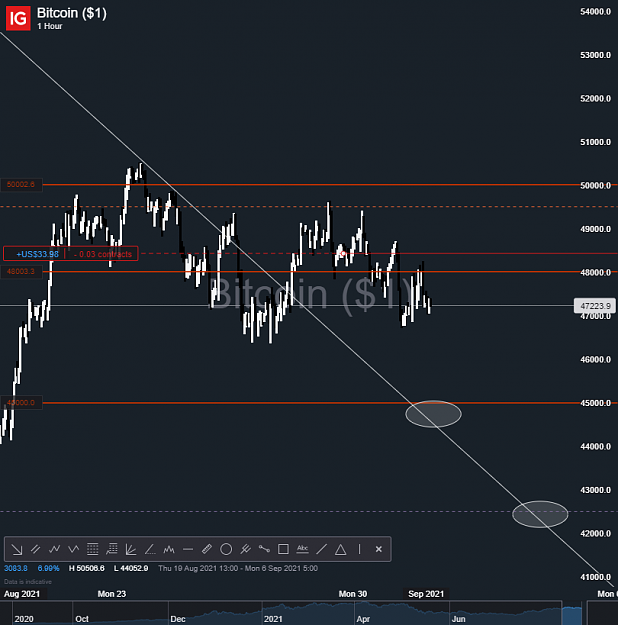Select the parallel channel tool
Viewport: 618px width, 625px height.
click(35, 550)
